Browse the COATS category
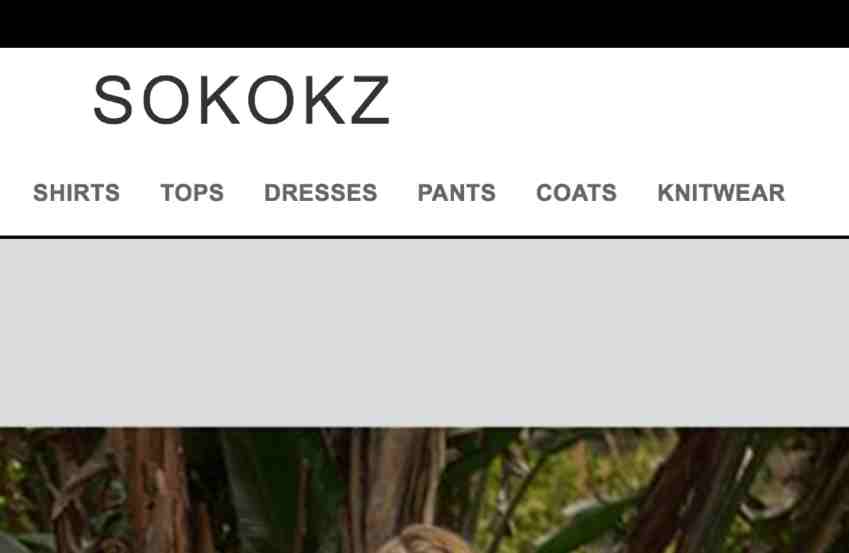This screenshot has width=849, height=553. (576, 193)
